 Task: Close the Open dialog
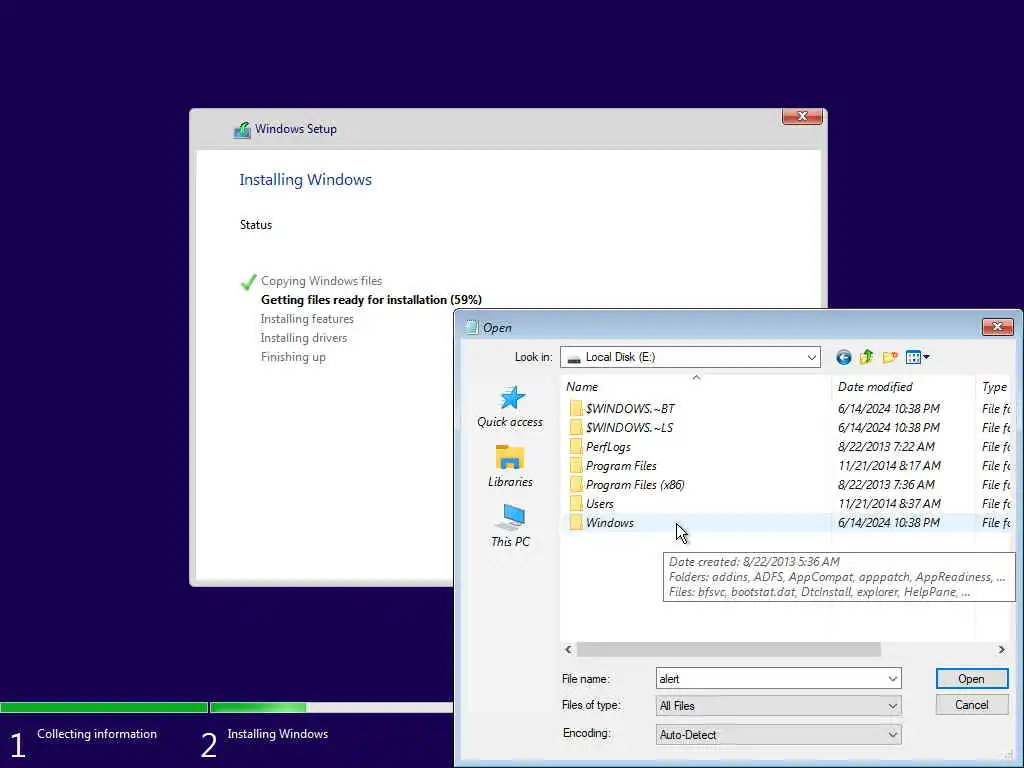[x=997, y=327]
